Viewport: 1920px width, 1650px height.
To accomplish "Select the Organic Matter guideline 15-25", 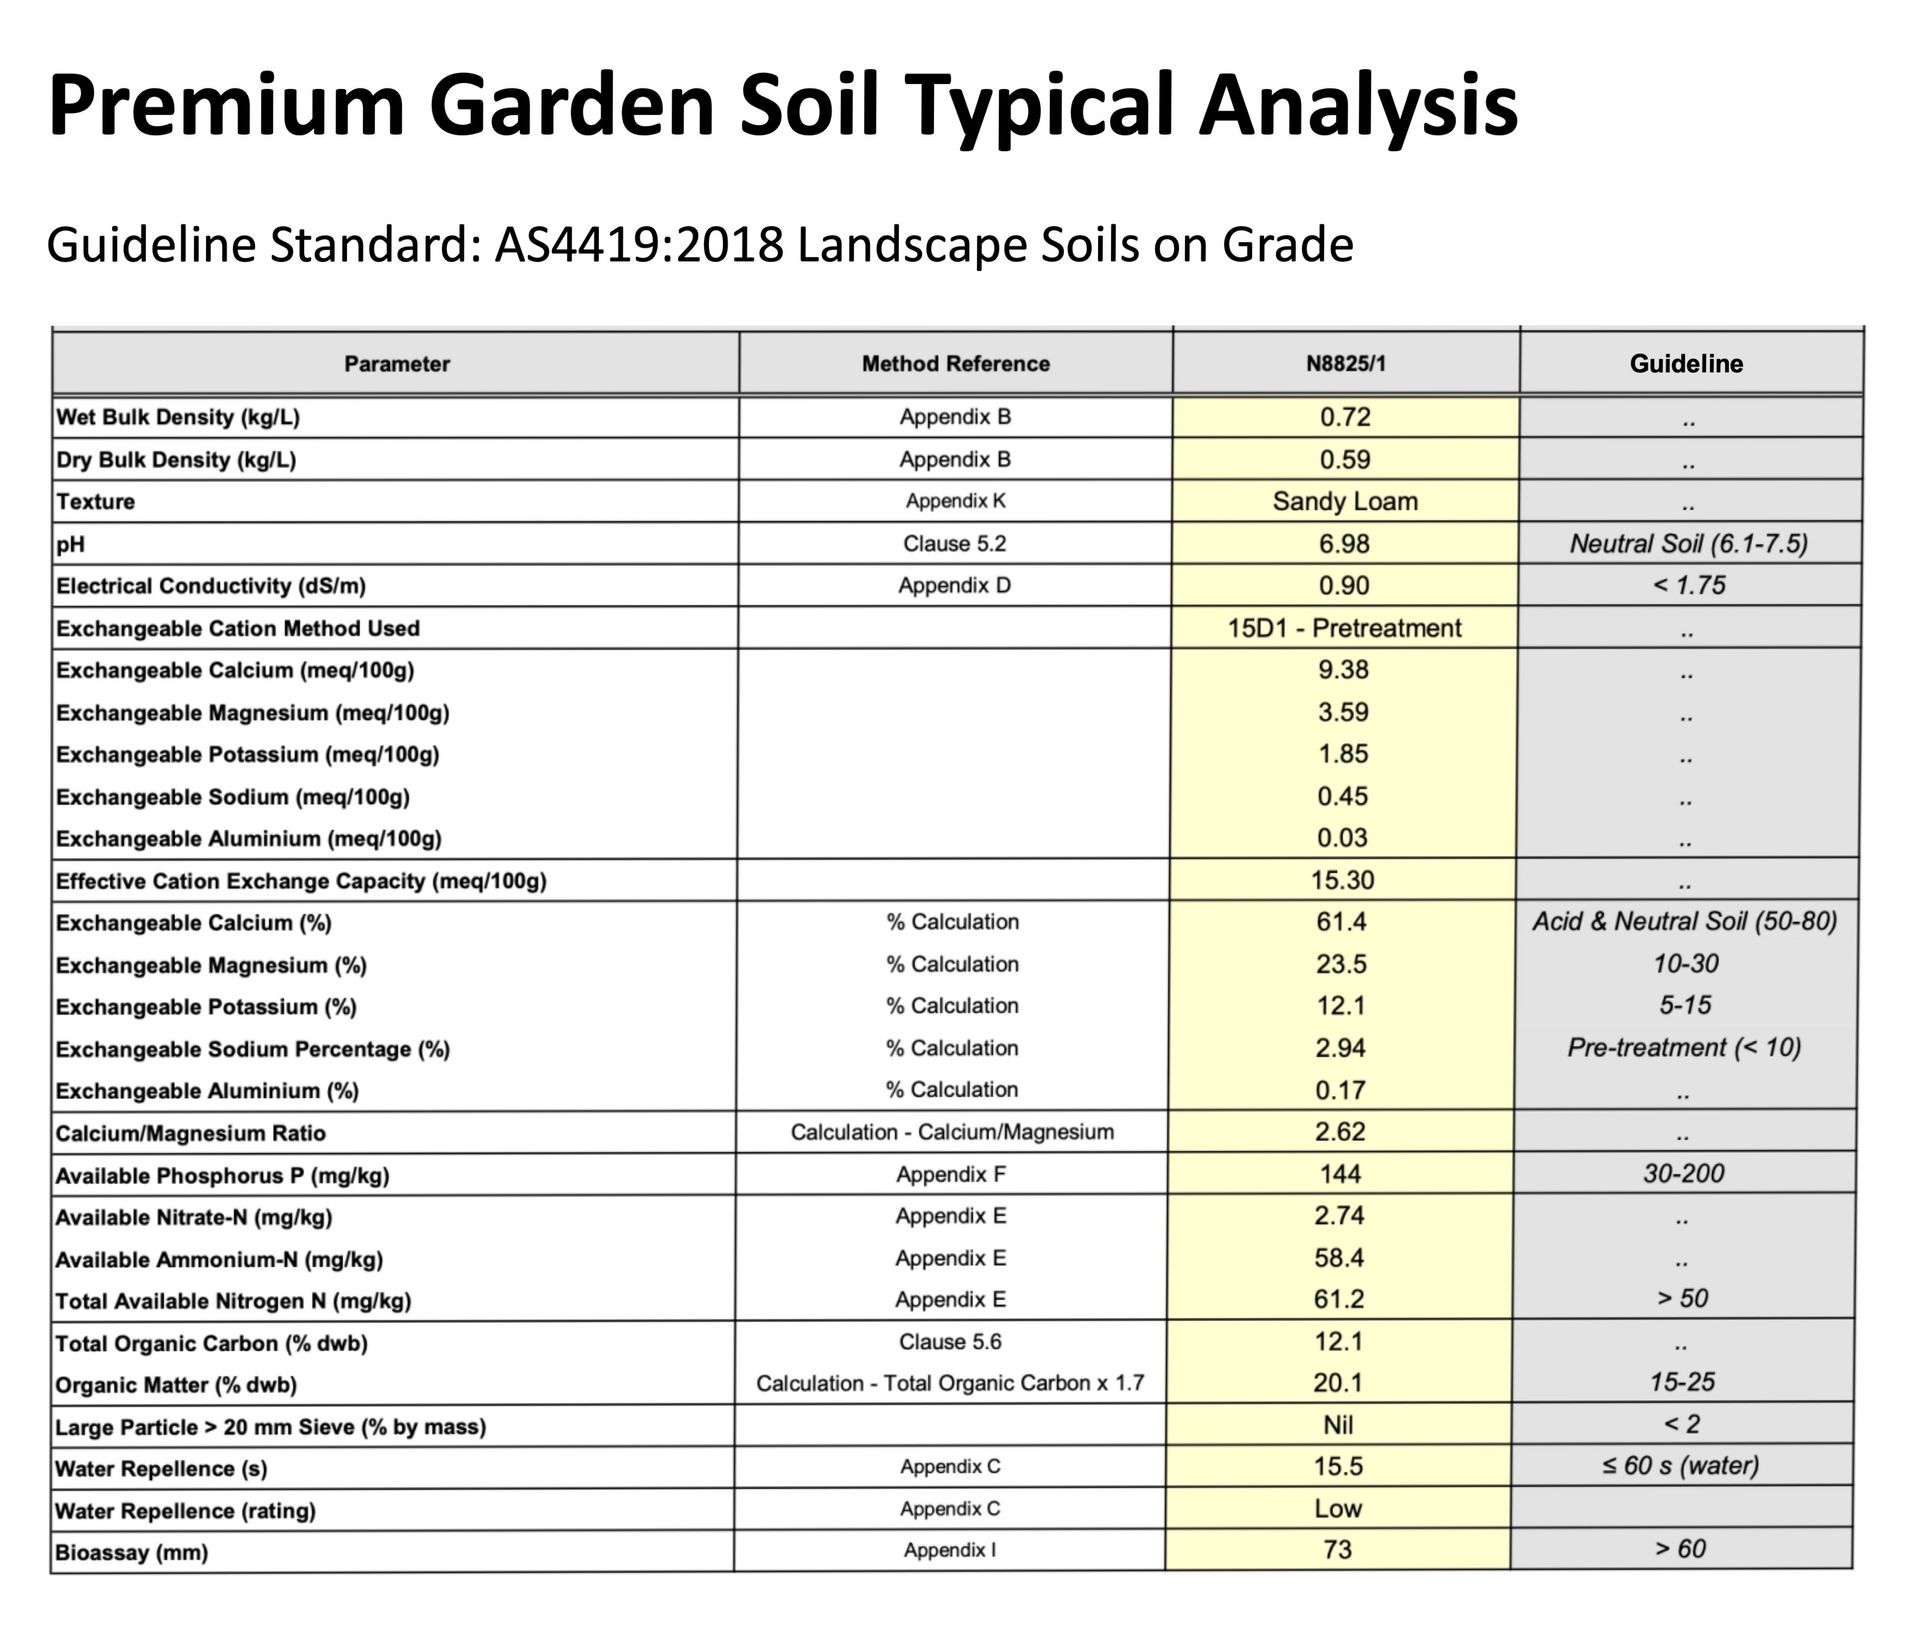I will click(x=1685, y=1384).
